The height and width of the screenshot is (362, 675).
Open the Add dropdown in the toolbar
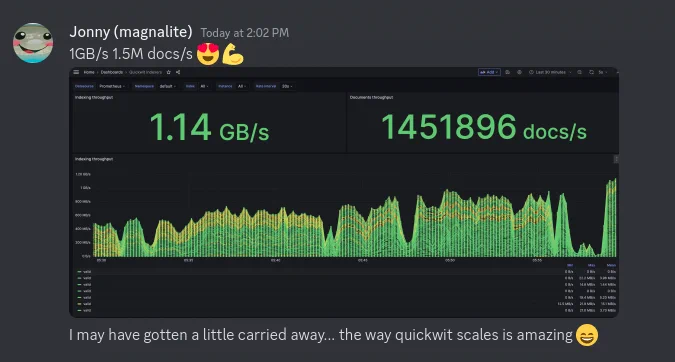point(489,72)
